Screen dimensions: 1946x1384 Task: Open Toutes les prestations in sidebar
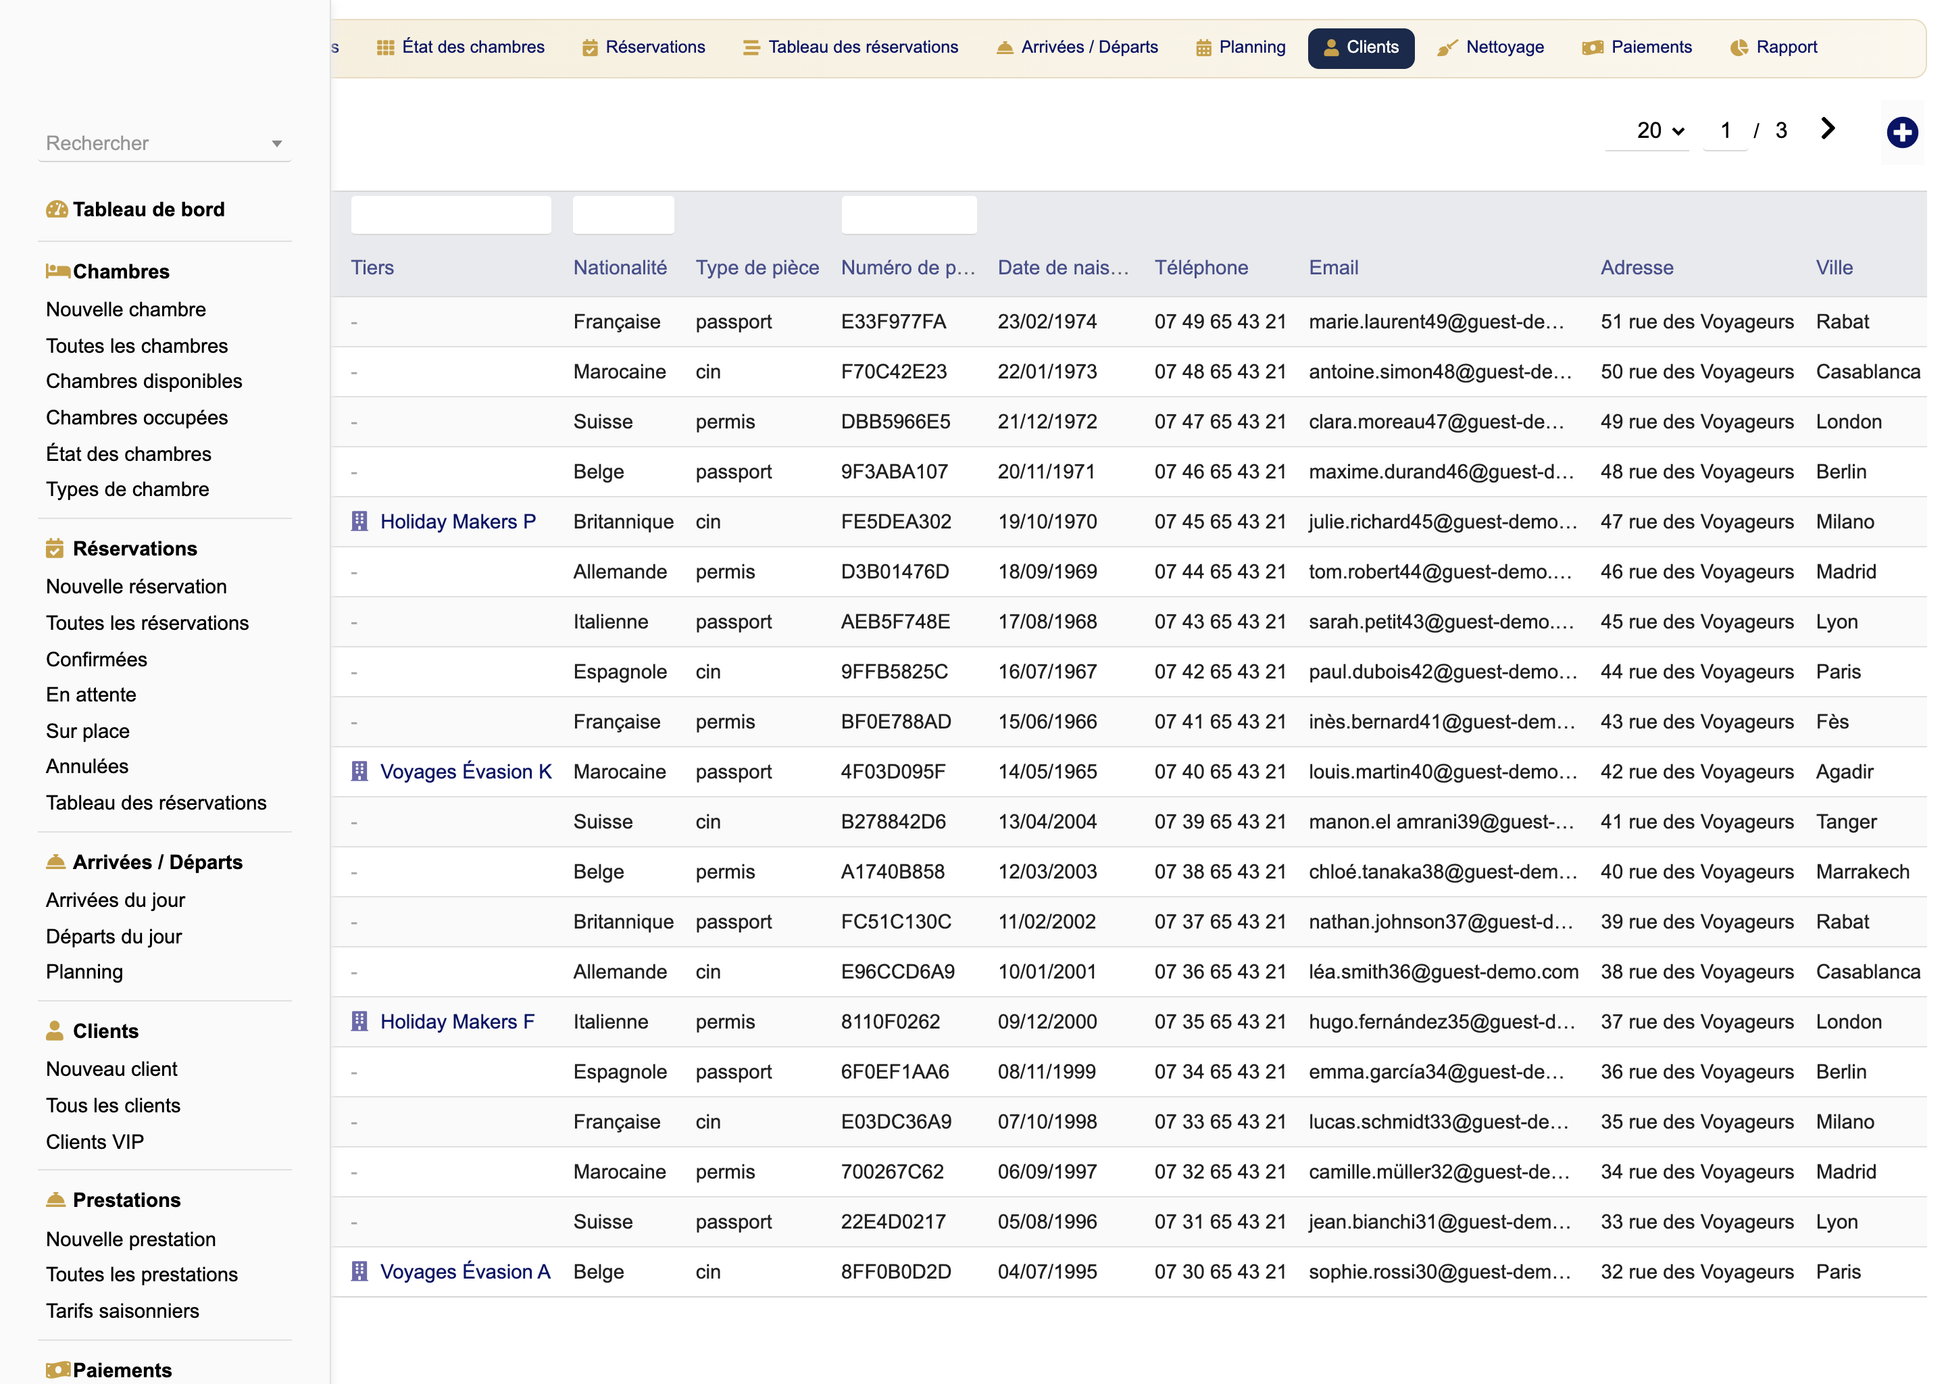click(142, 1274)
